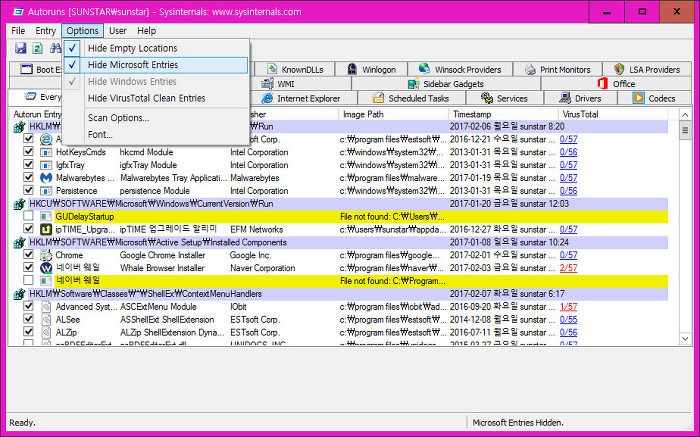Switch to the Sidebar Gadgets tab
The image size is (700, 437).
point(446,84)
